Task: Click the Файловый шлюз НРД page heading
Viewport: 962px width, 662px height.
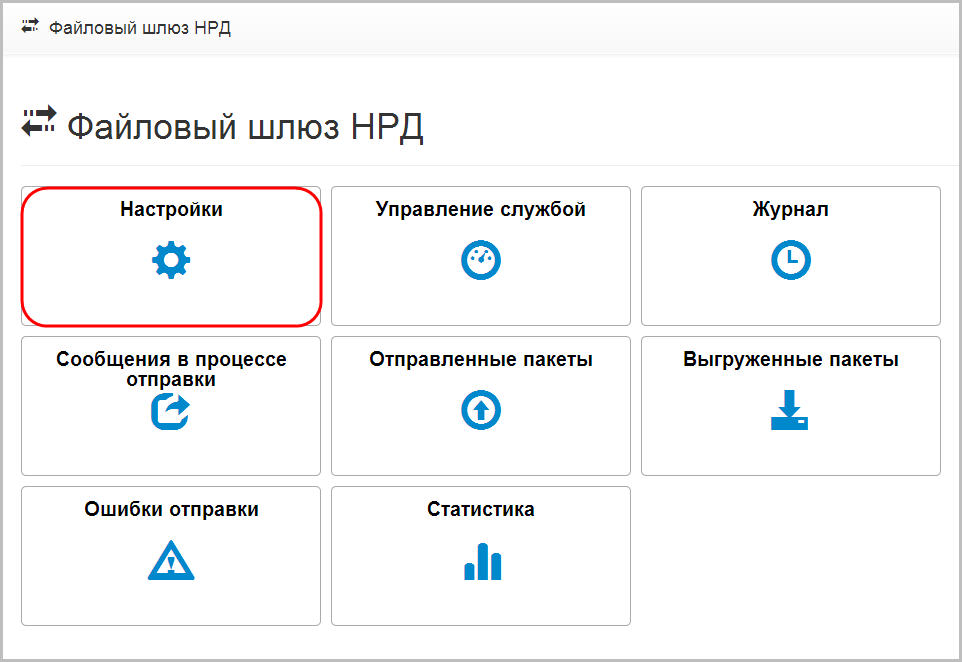Action: [245, 127]
